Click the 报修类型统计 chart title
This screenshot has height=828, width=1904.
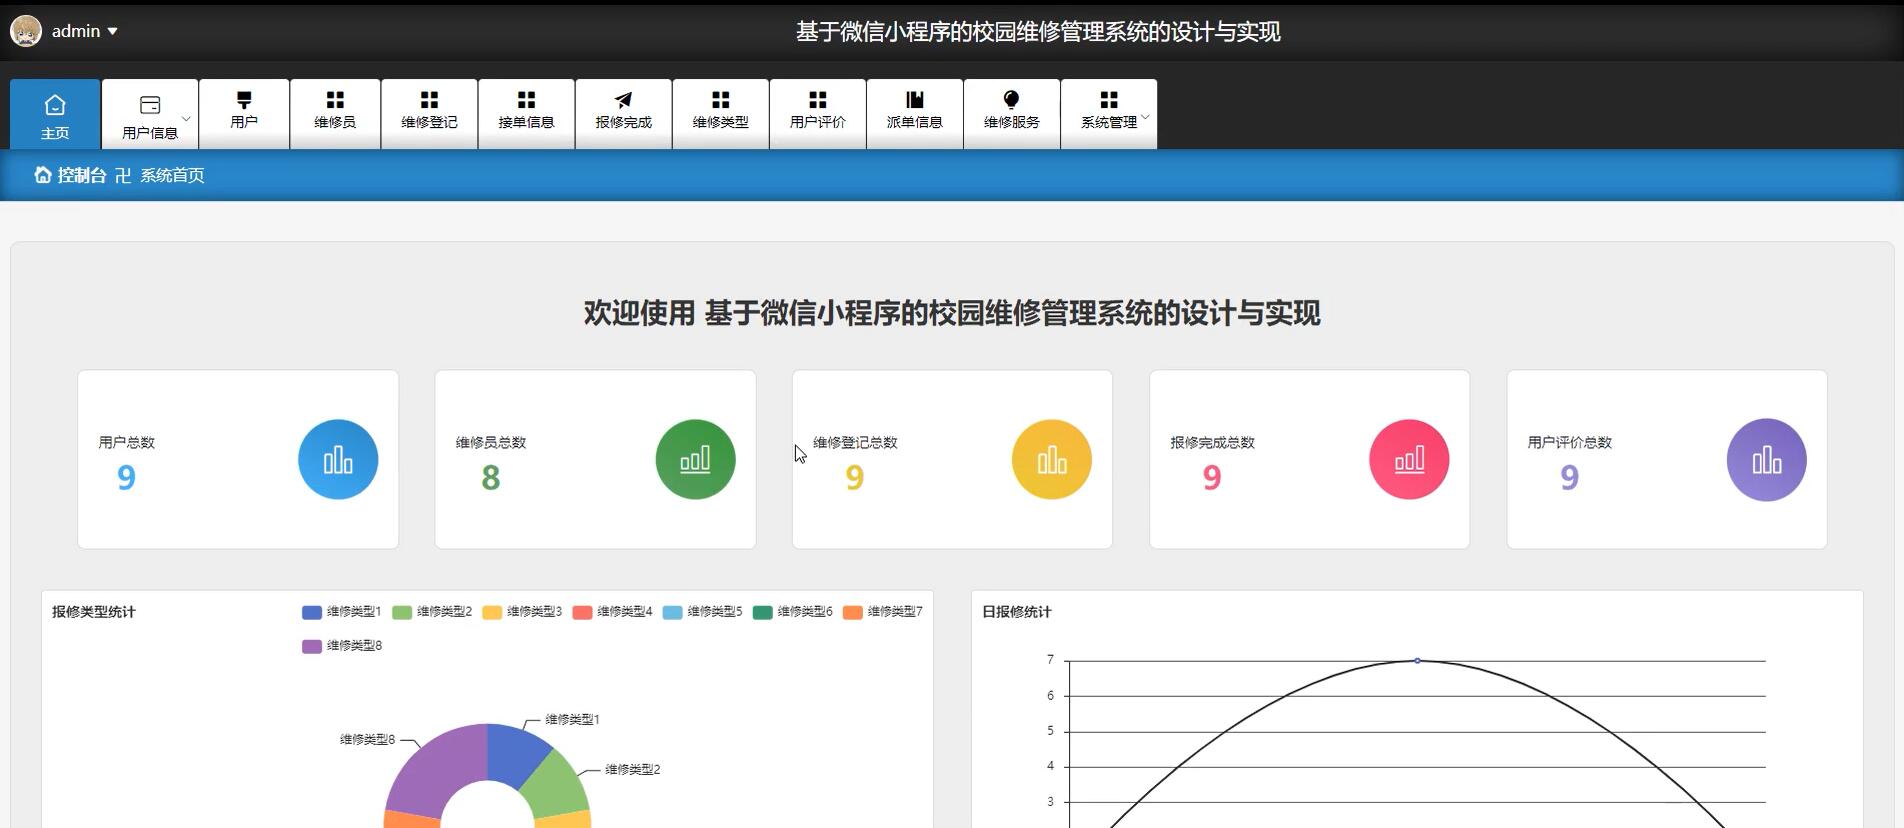94,612
